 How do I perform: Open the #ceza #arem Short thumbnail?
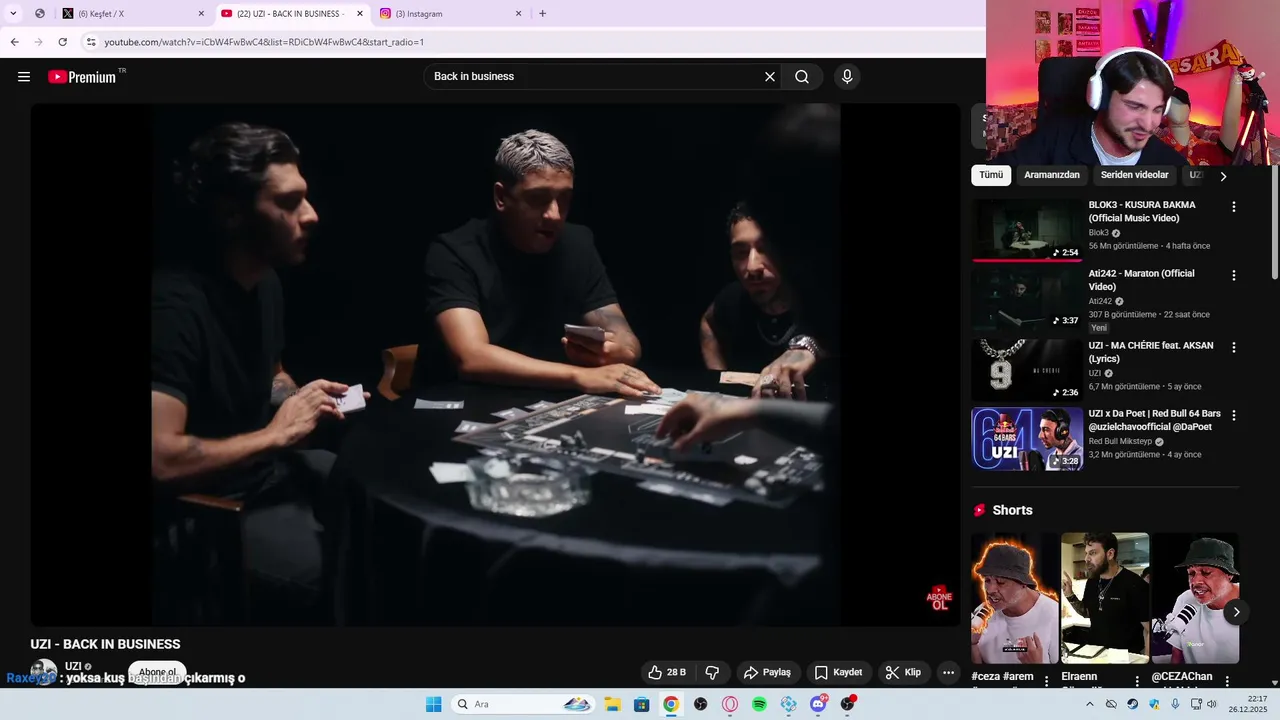point(1014,598)
